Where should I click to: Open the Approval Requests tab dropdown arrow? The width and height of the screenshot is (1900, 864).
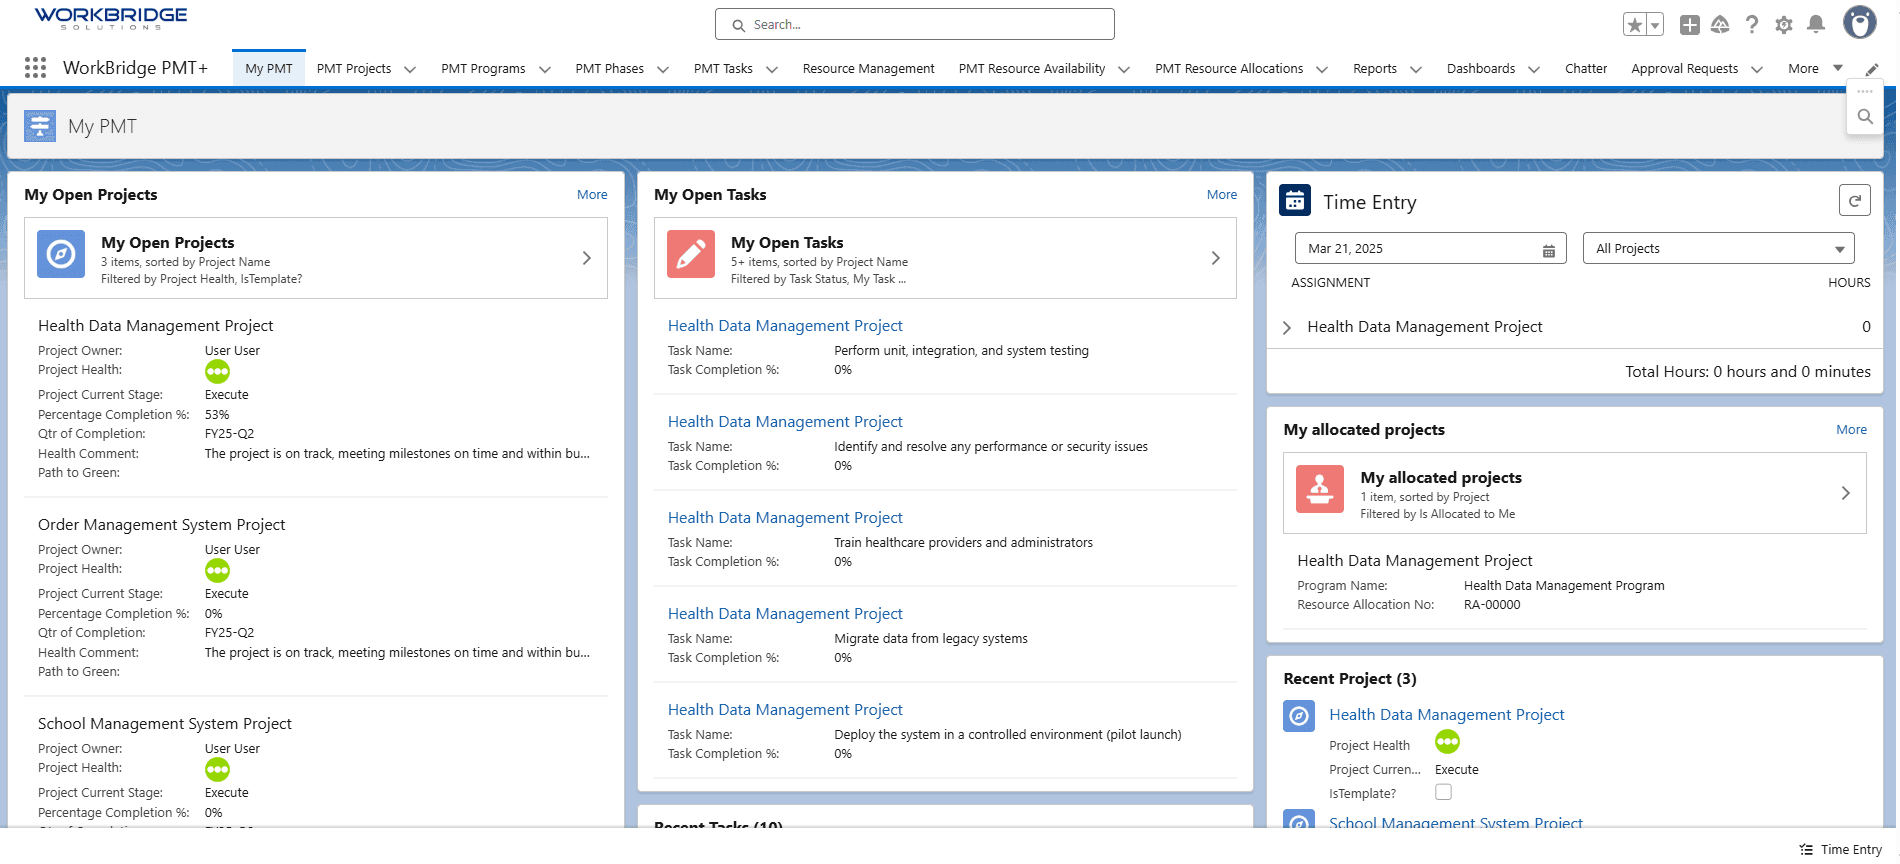[x=1757, y=69]
